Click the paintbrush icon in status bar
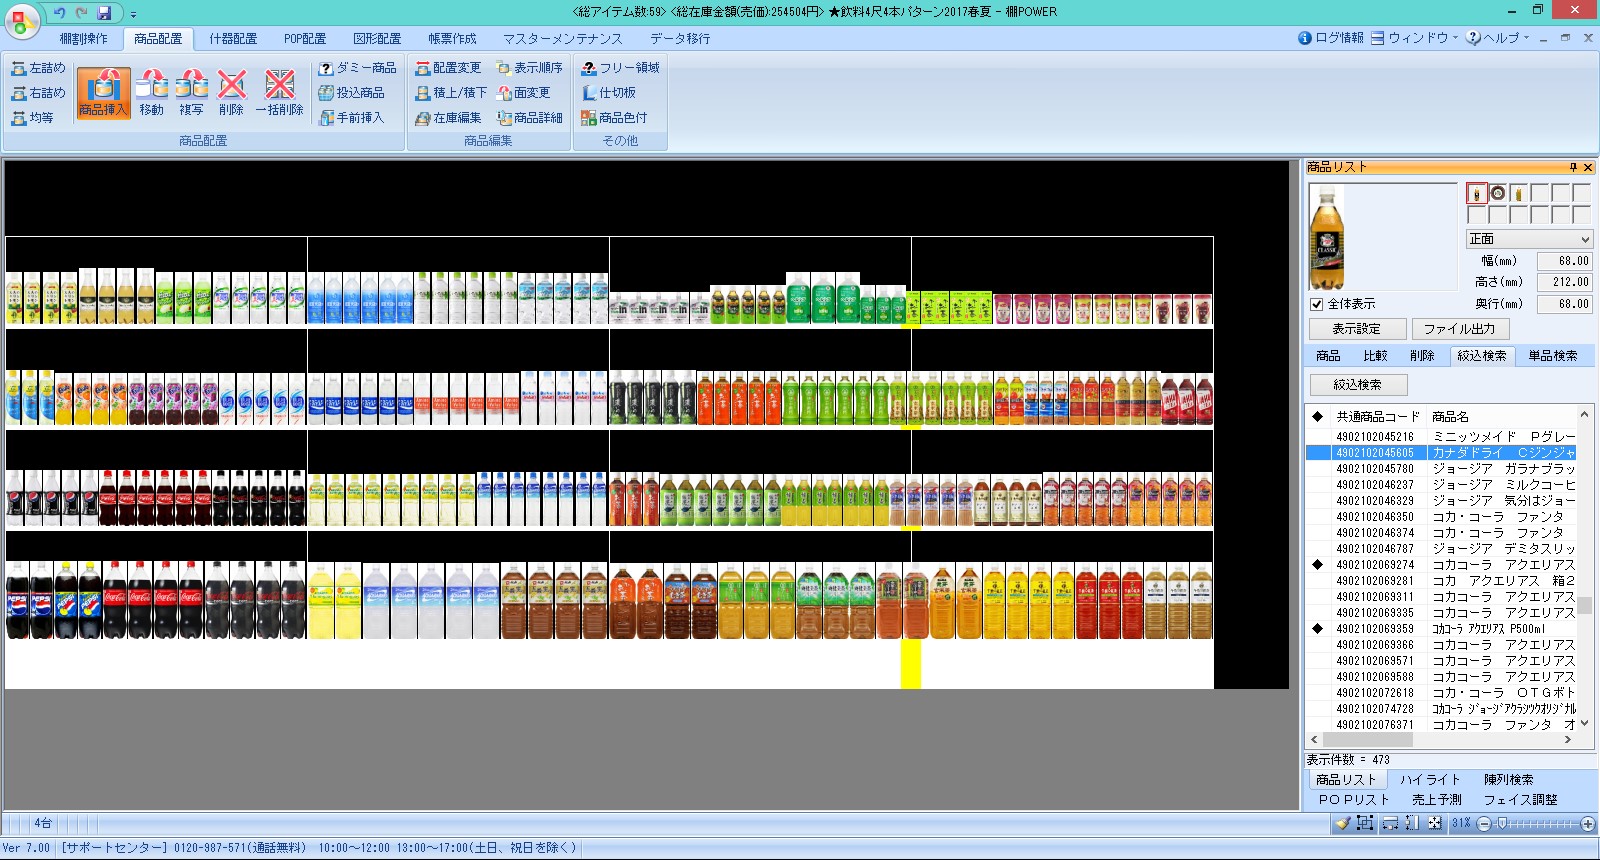Screen dimensions: 1600x860 [x=1342, y=823]
